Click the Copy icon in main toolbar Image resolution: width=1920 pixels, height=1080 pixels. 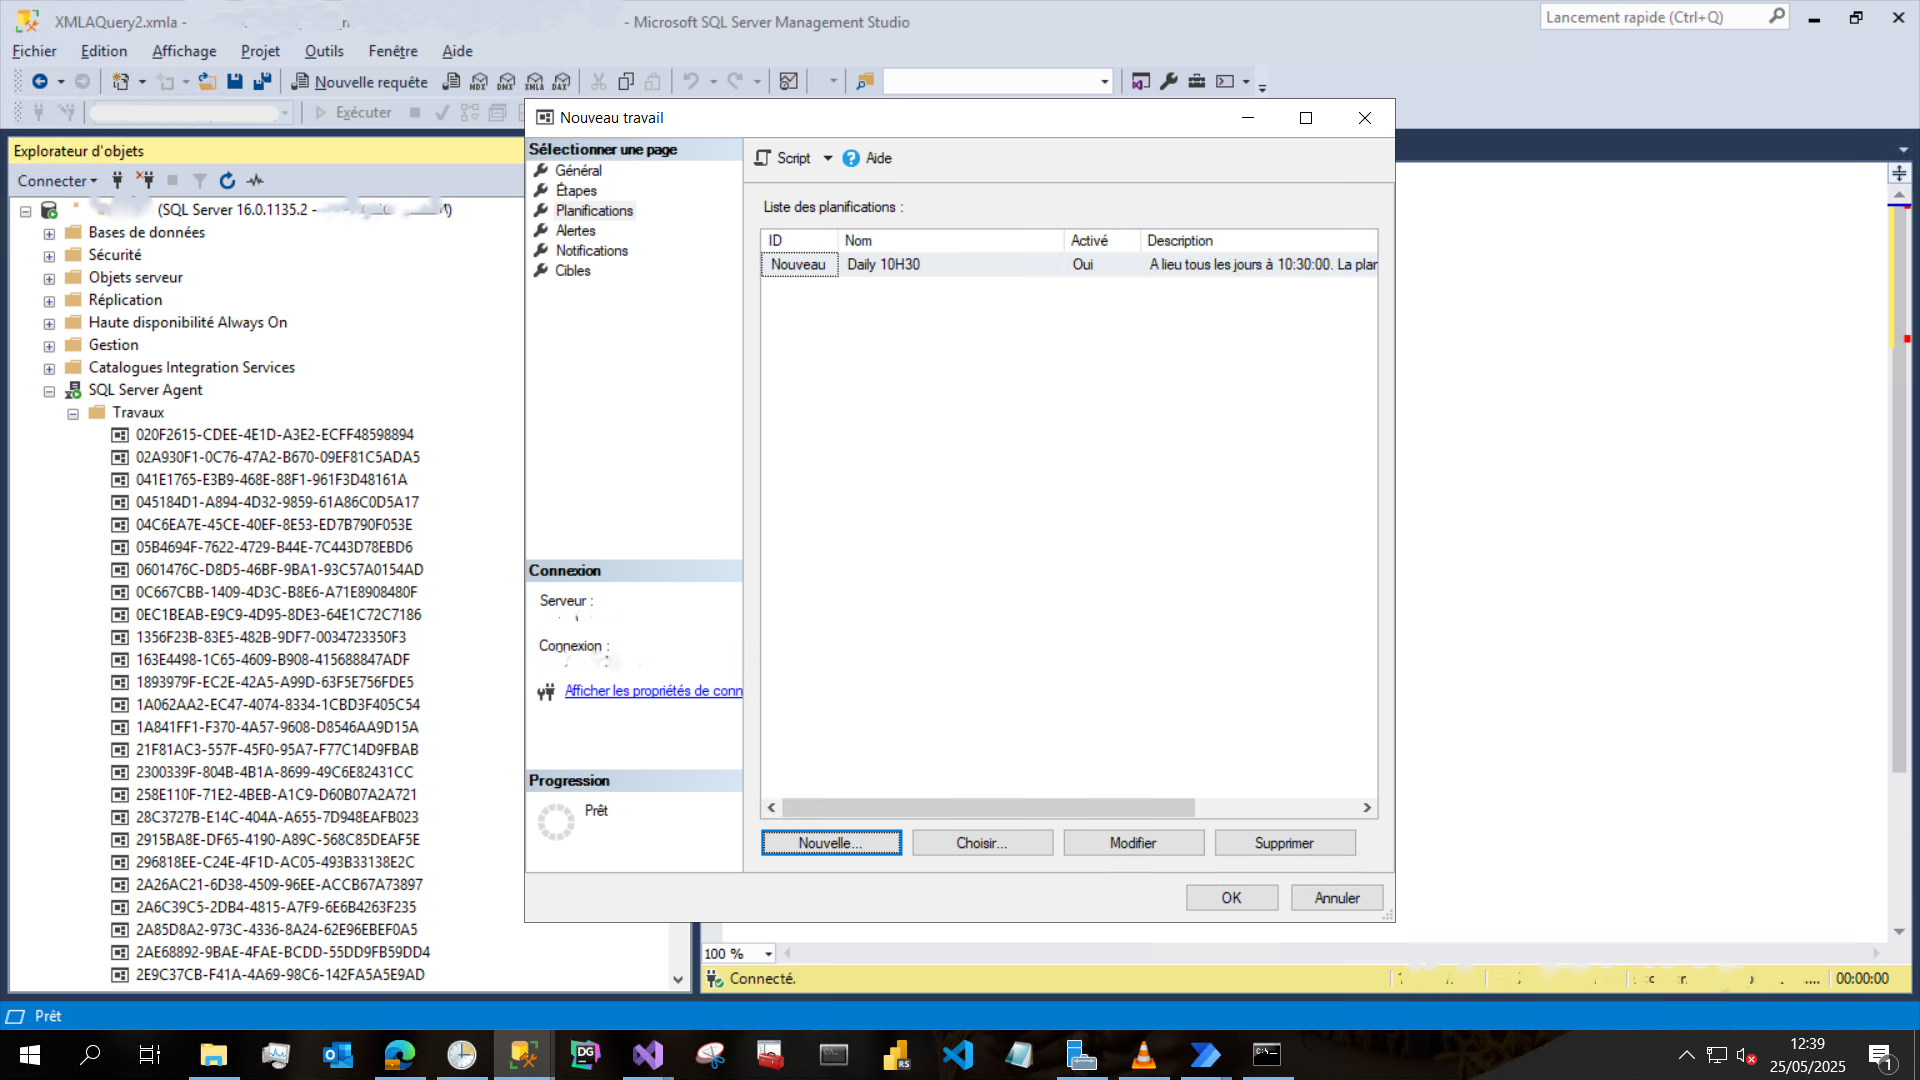click(626, 82)
